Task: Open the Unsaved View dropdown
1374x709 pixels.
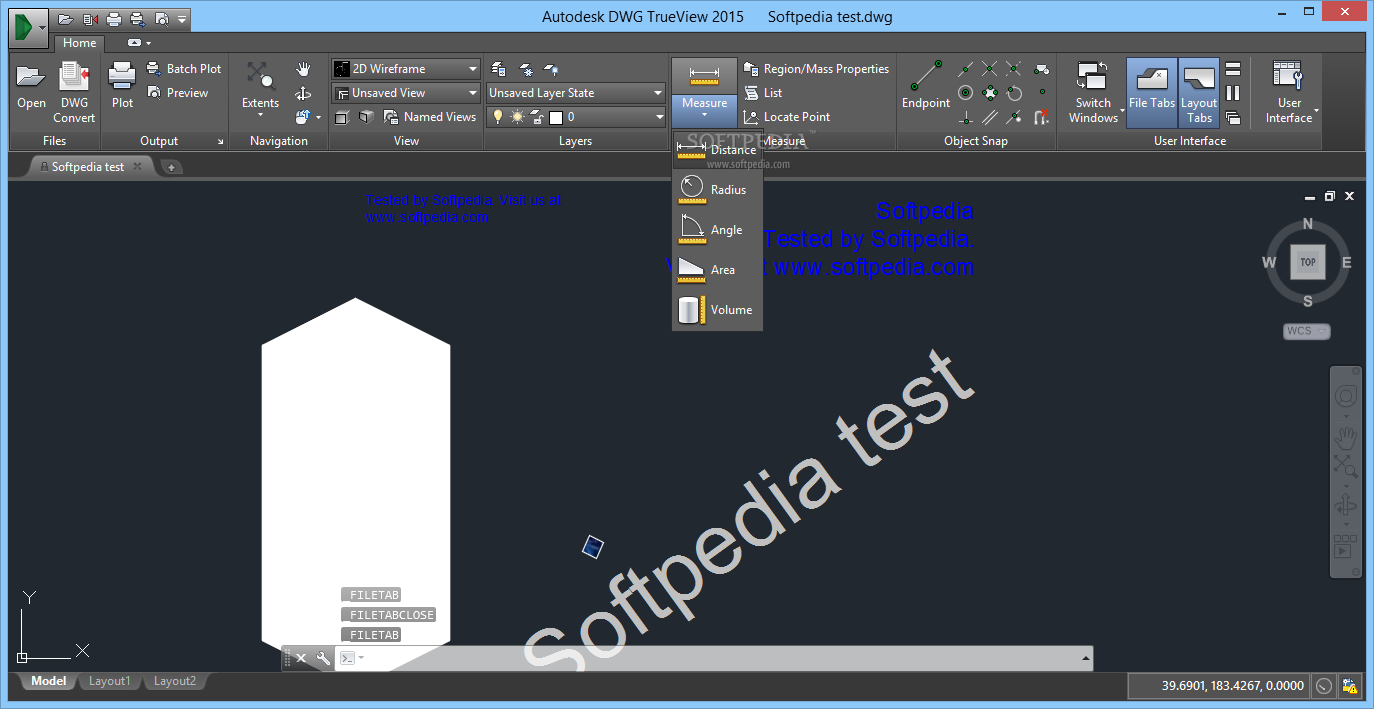Action: point(406,93)
